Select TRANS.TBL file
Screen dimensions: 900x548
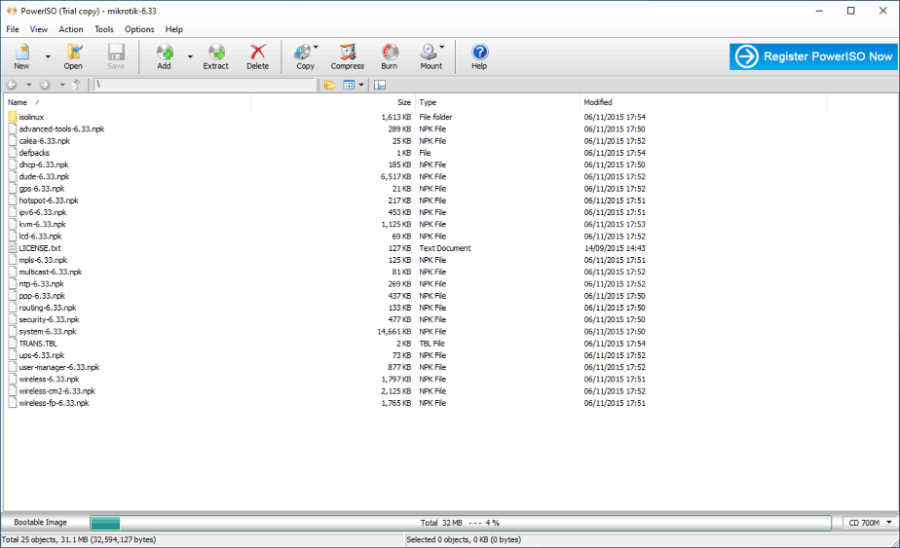pos(38,344)
